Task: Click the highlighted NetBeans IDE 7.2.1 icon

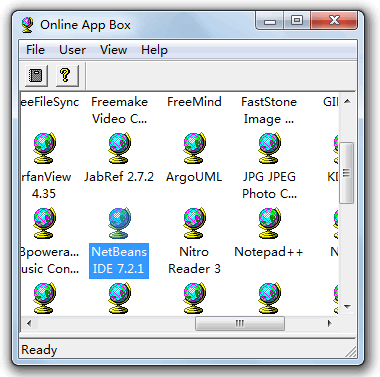Action: [x=119, y=223]
